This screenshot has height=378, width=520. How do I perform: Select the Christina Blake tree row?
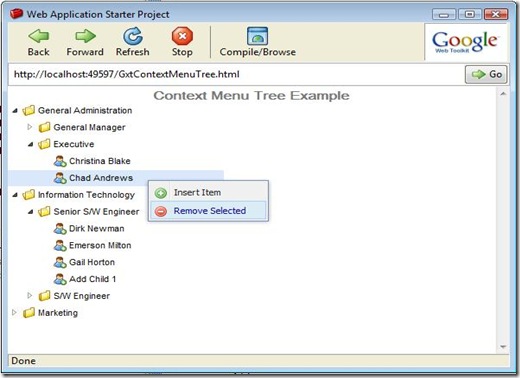click(x=116, y=161)
